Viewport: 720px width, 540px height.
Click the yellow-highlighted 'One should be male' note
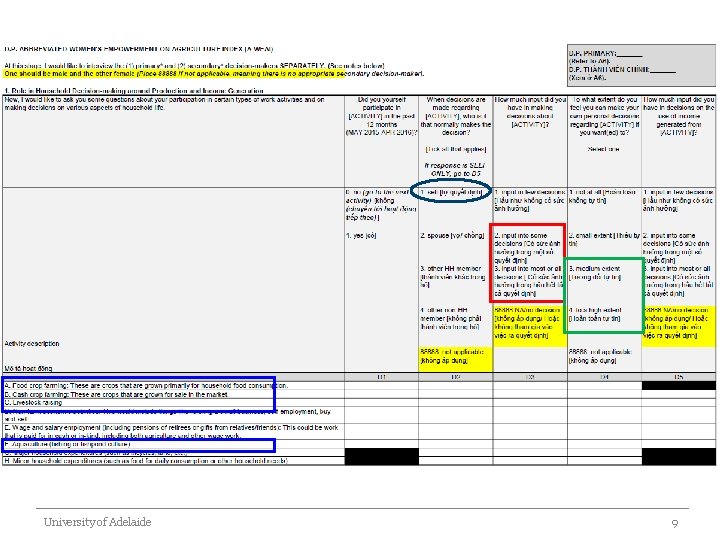214,73
